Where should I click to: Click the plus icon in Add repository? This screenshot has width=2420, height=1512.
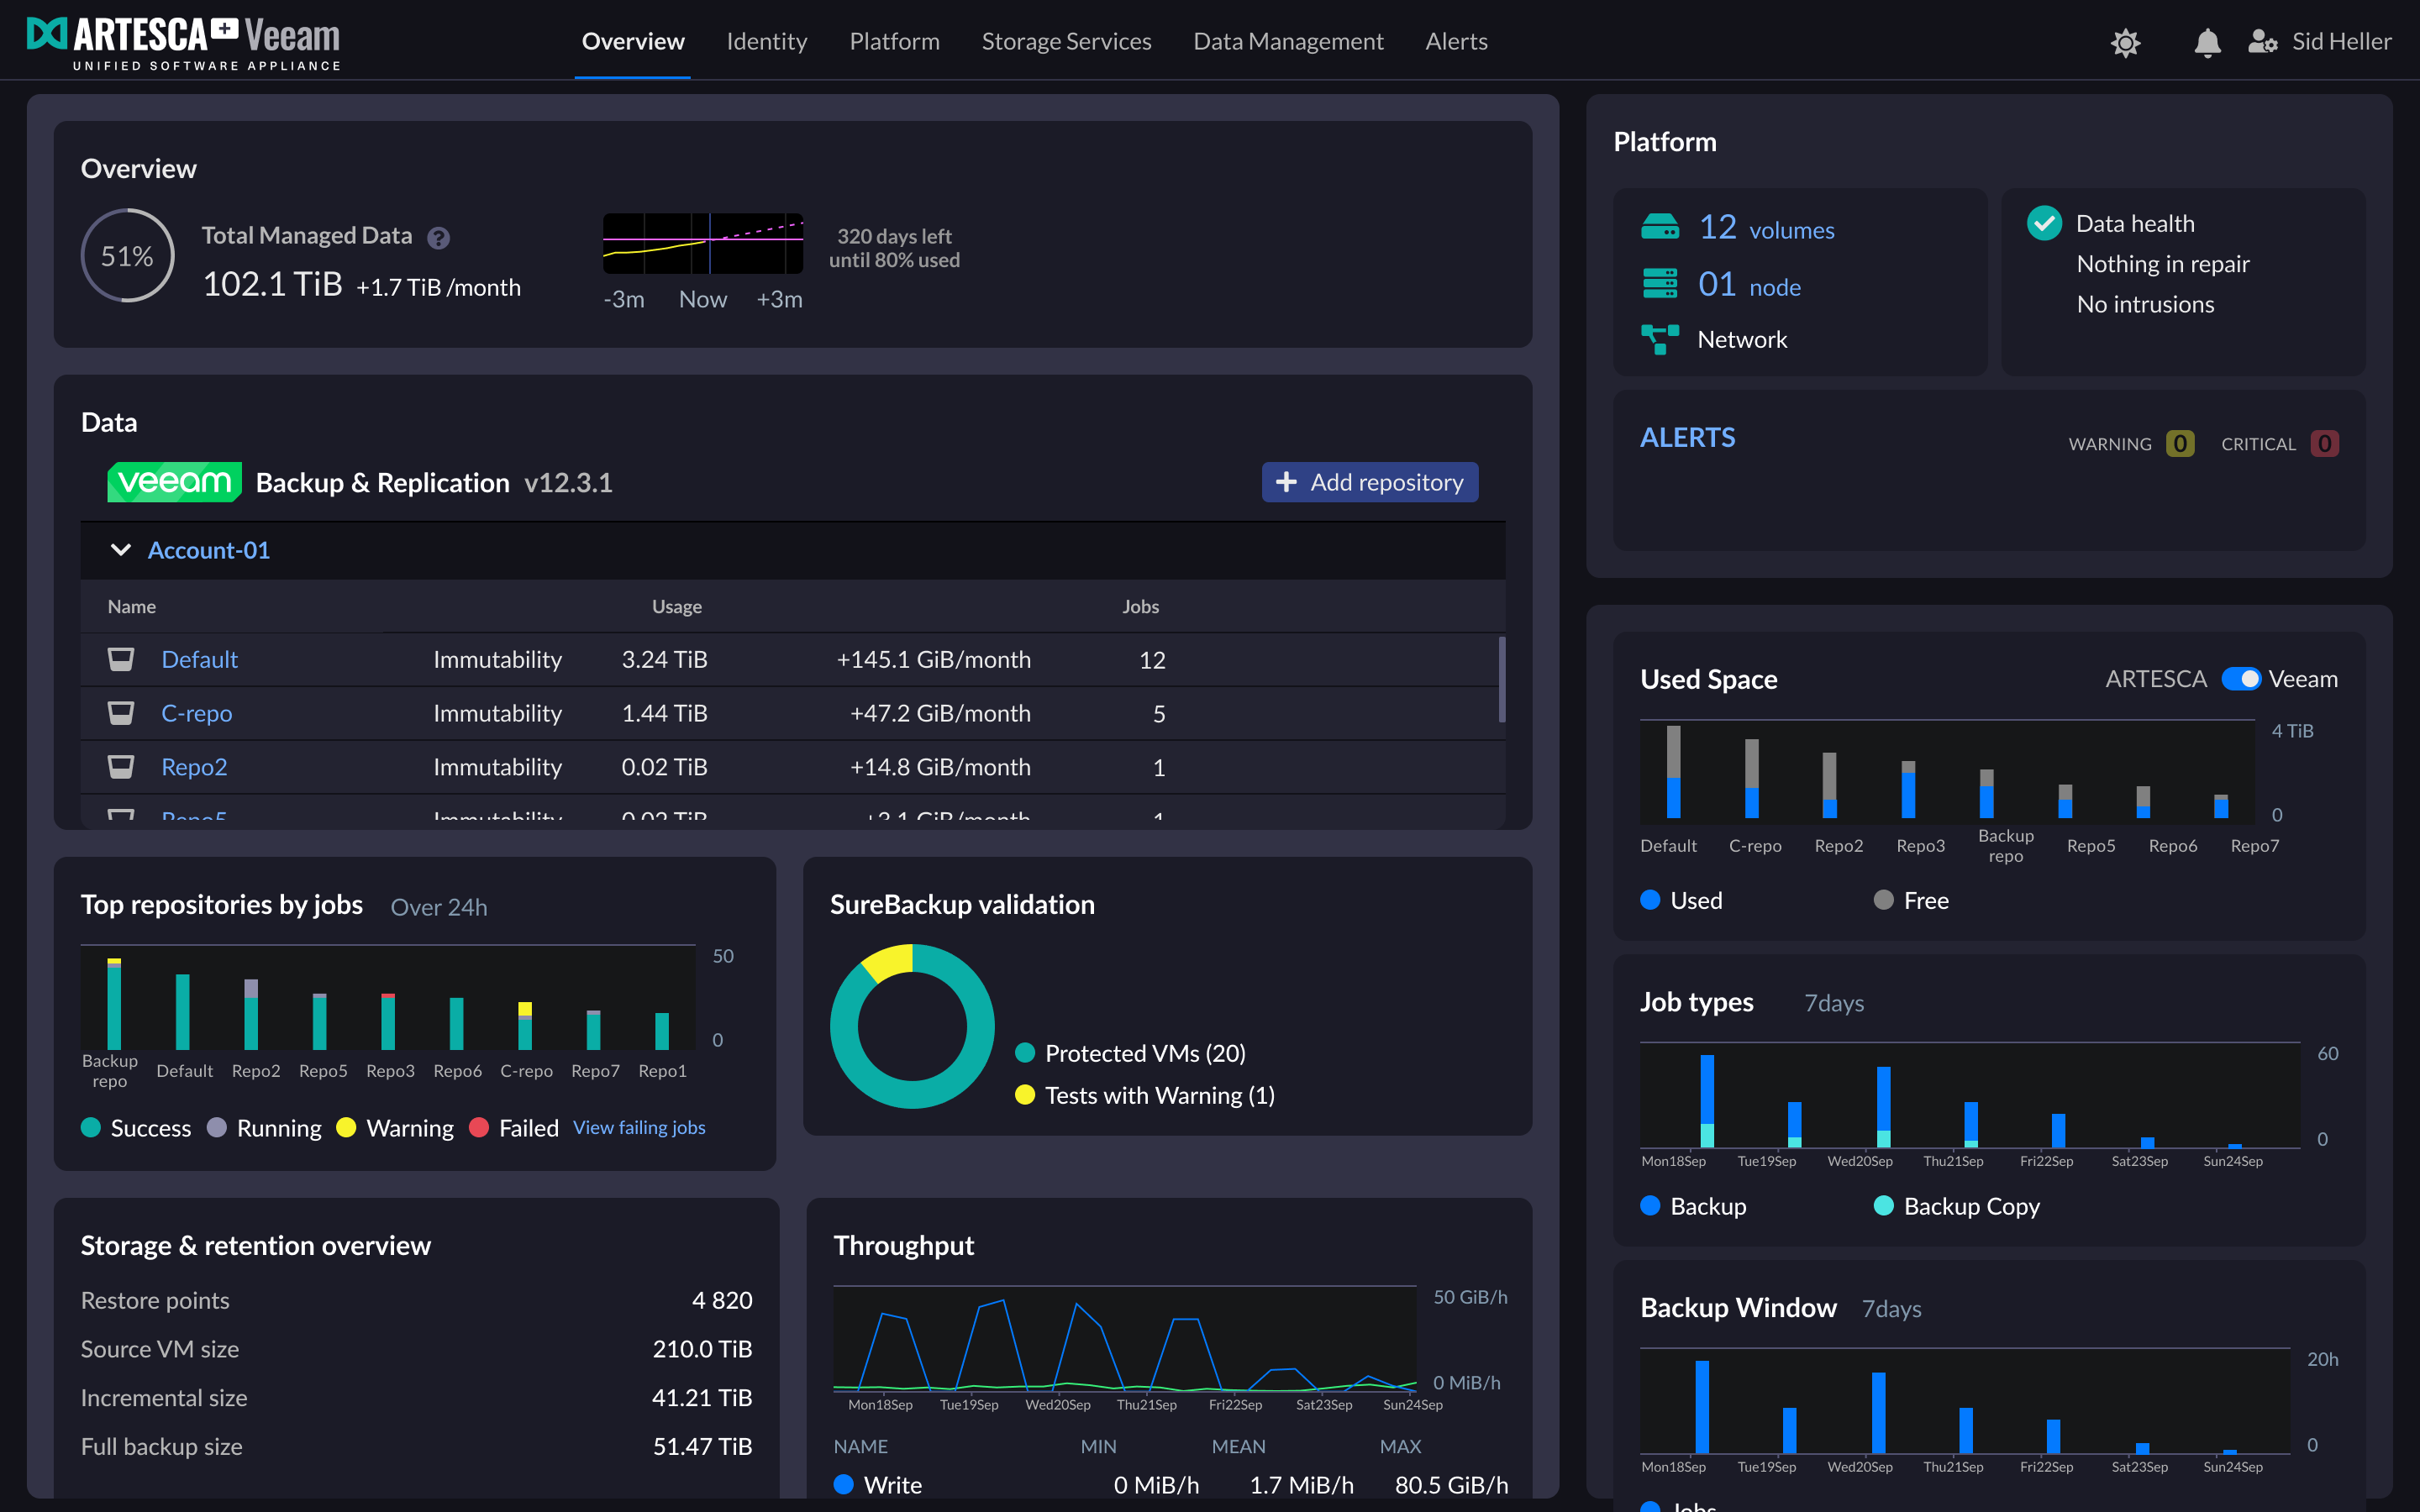1286,482
